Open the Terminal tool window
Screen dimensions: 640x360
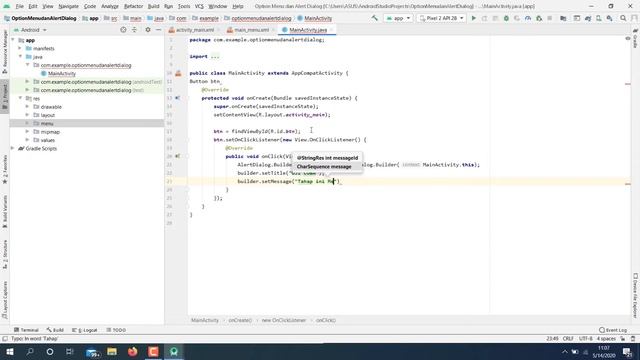[x=26, y=330]
